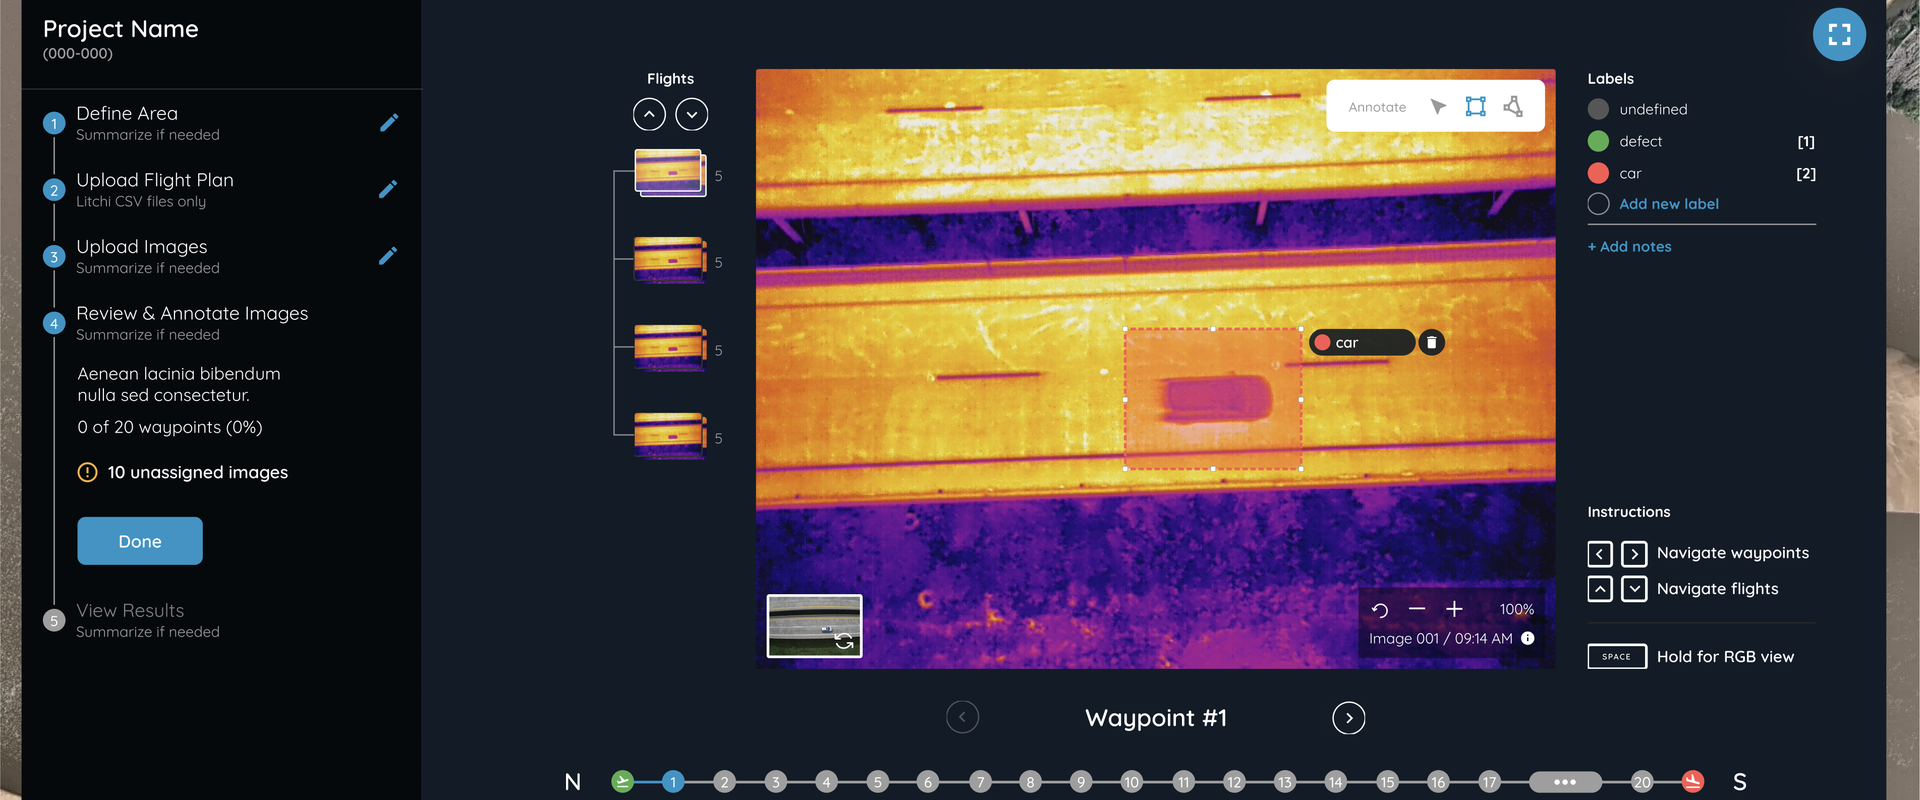
Task: Go to next waypoint arrow
Action: click(1348, 718)
